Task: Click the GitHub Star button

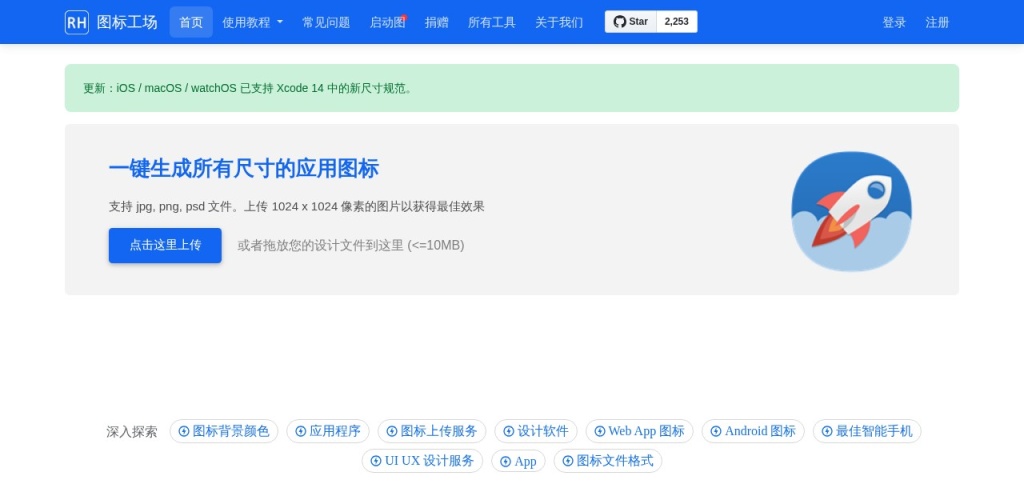Action: coord(630,21)
